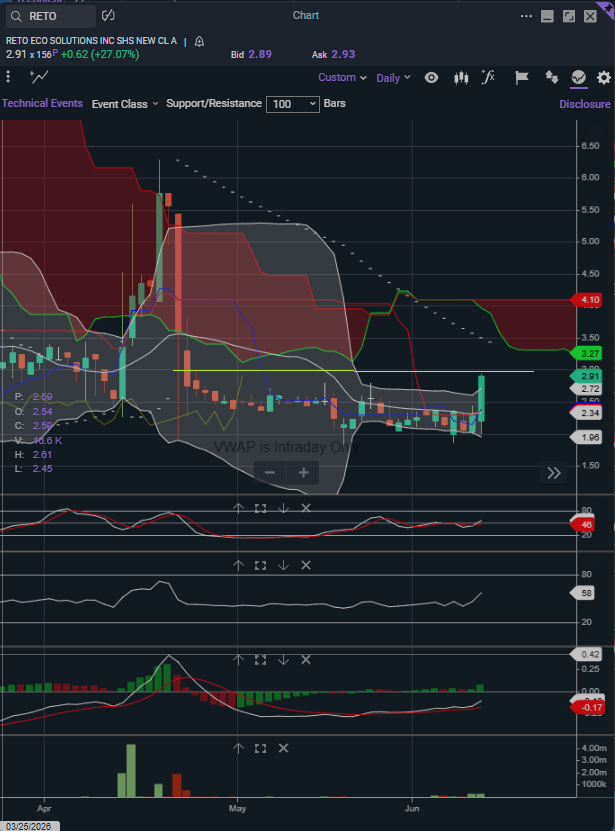The width and height of the screenshot is (615, 831).
Task: Toggle the eye visibility icon in toolbar
Action: tap(432, 78)
